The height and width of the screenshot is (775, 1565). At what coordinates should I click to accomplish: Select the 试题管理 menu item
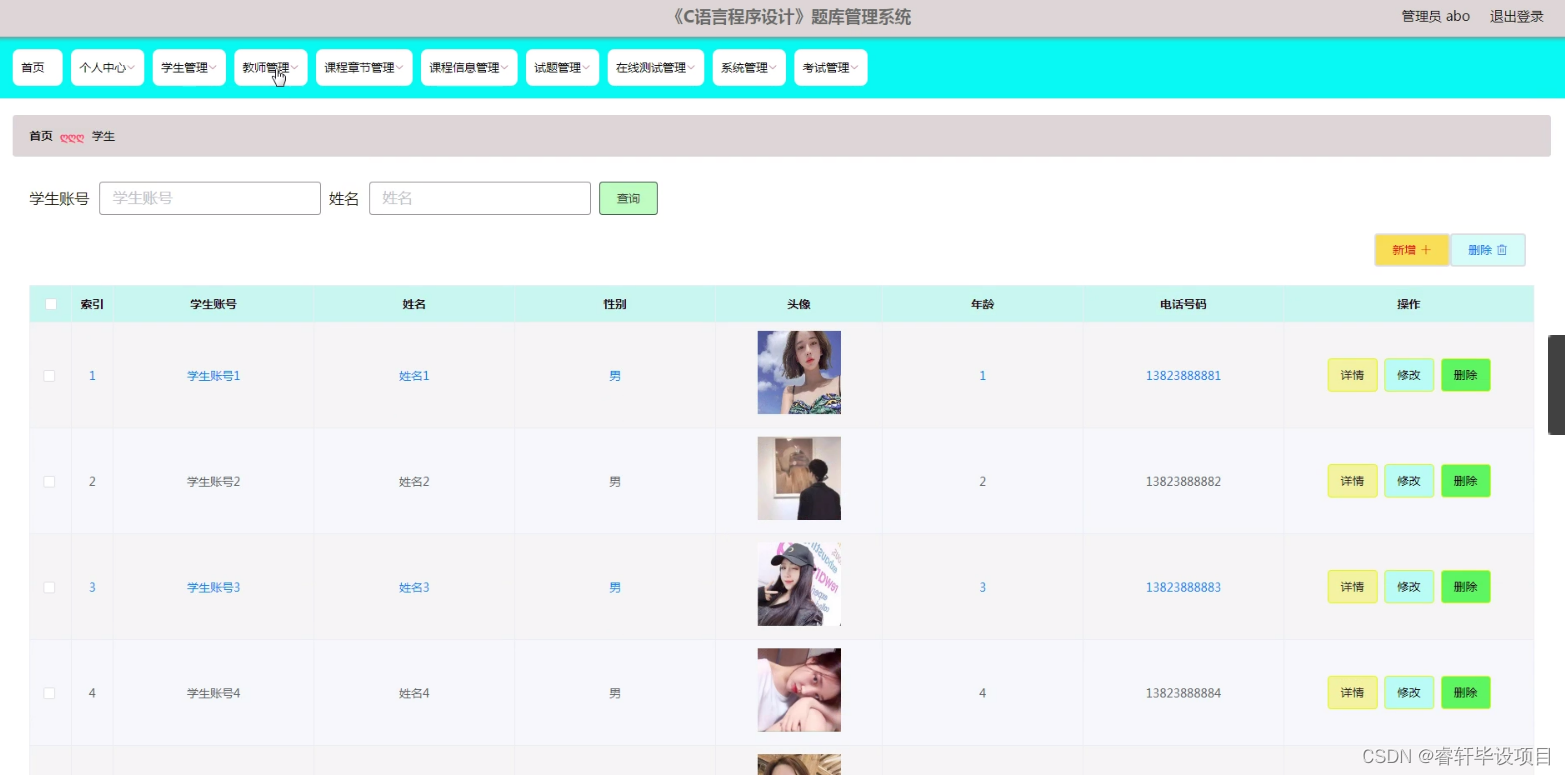coord(562,67)
